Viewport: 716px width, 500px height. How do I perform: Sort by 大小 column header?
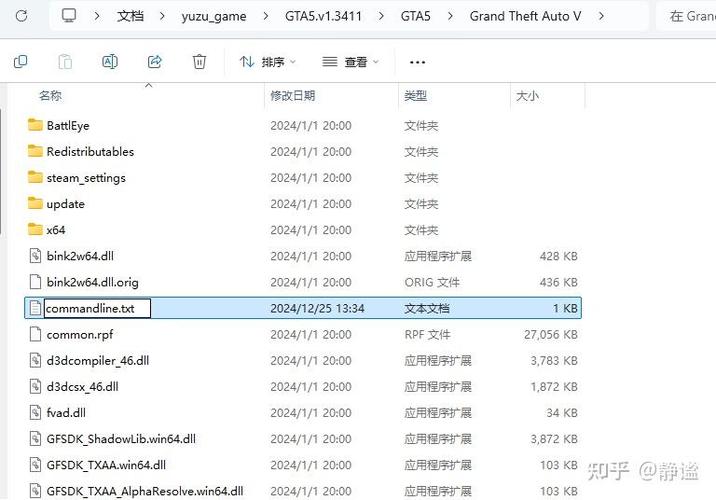[527, 96]
